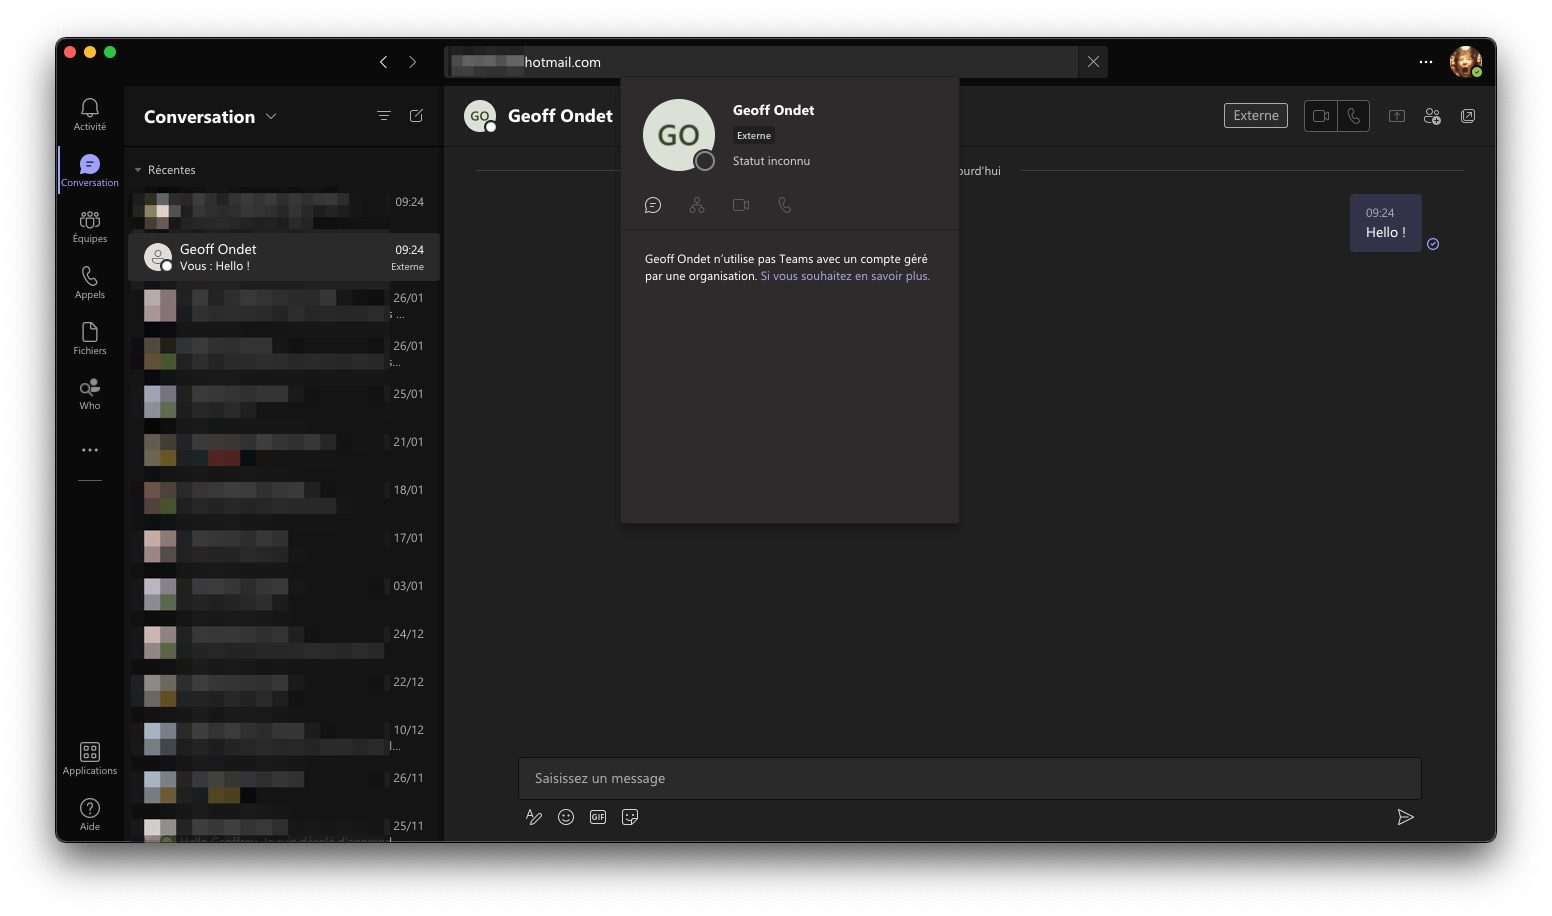Open the Aide help icon

(89, 813)
